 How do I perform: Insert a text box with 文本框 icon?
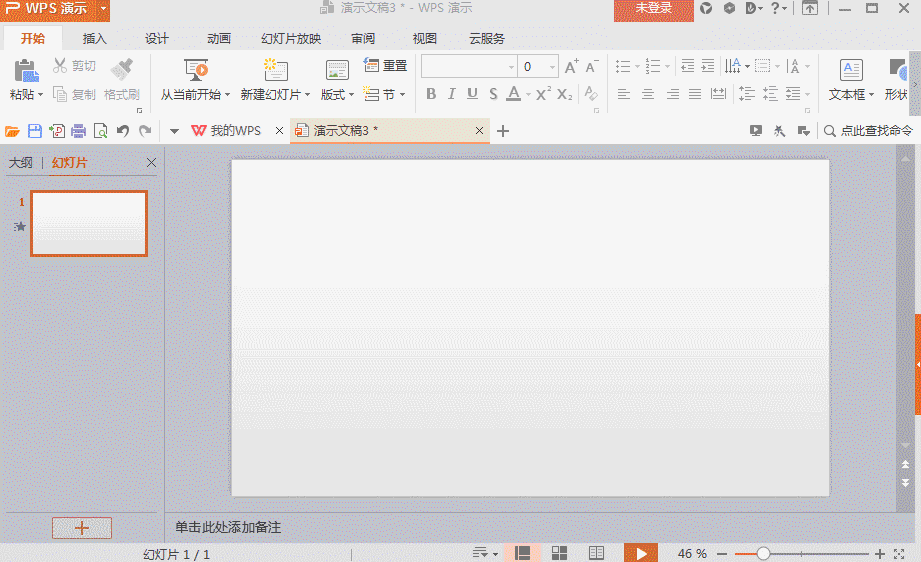[851, 79]
